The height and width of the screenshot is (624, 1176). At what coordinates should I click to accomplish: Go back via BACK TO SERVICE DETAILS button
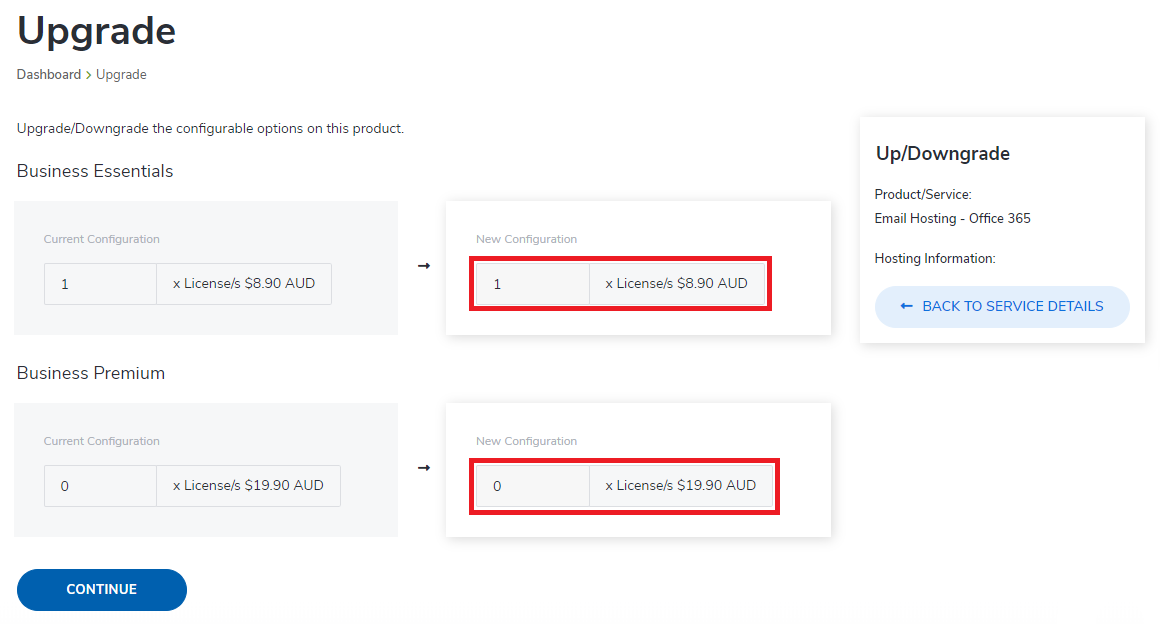(1002, 307)
